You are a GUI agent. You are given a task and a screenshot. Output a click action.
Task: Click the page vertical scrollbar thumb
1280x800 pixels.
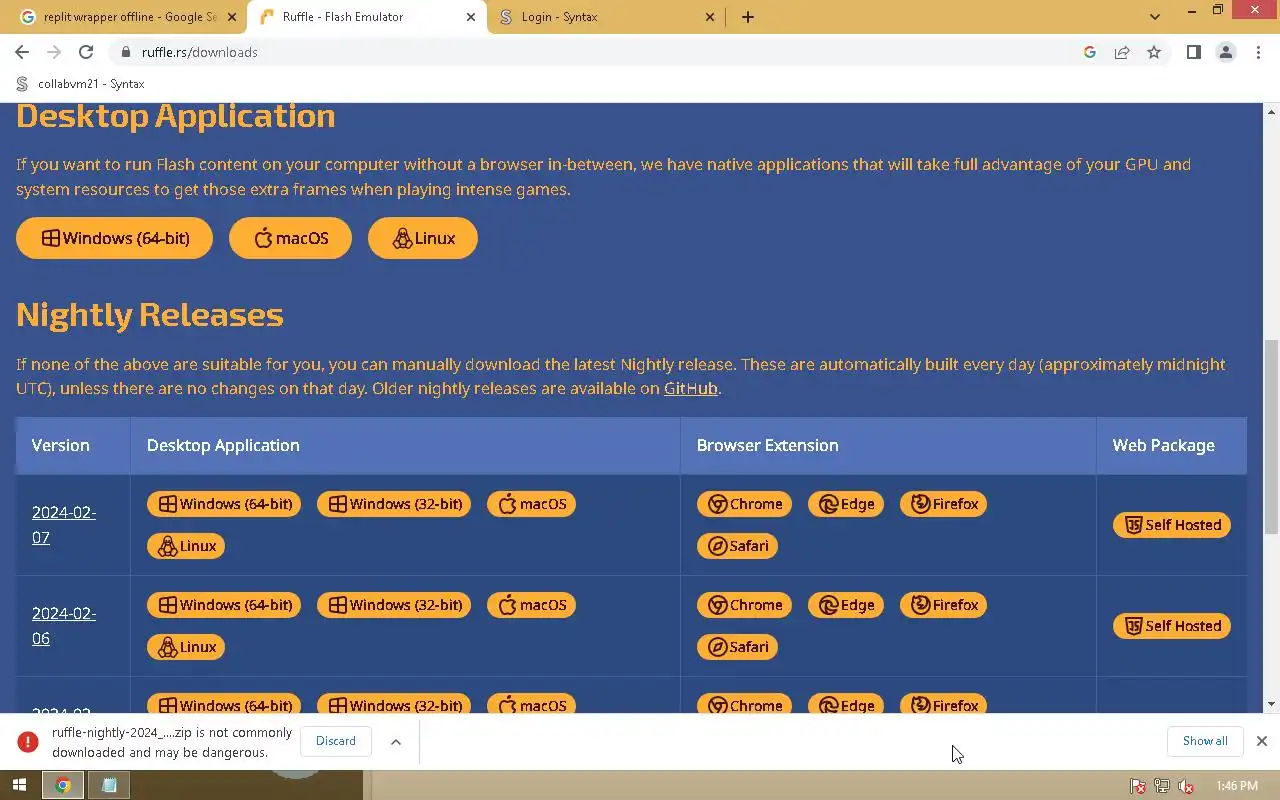(x=1271, y=437)
